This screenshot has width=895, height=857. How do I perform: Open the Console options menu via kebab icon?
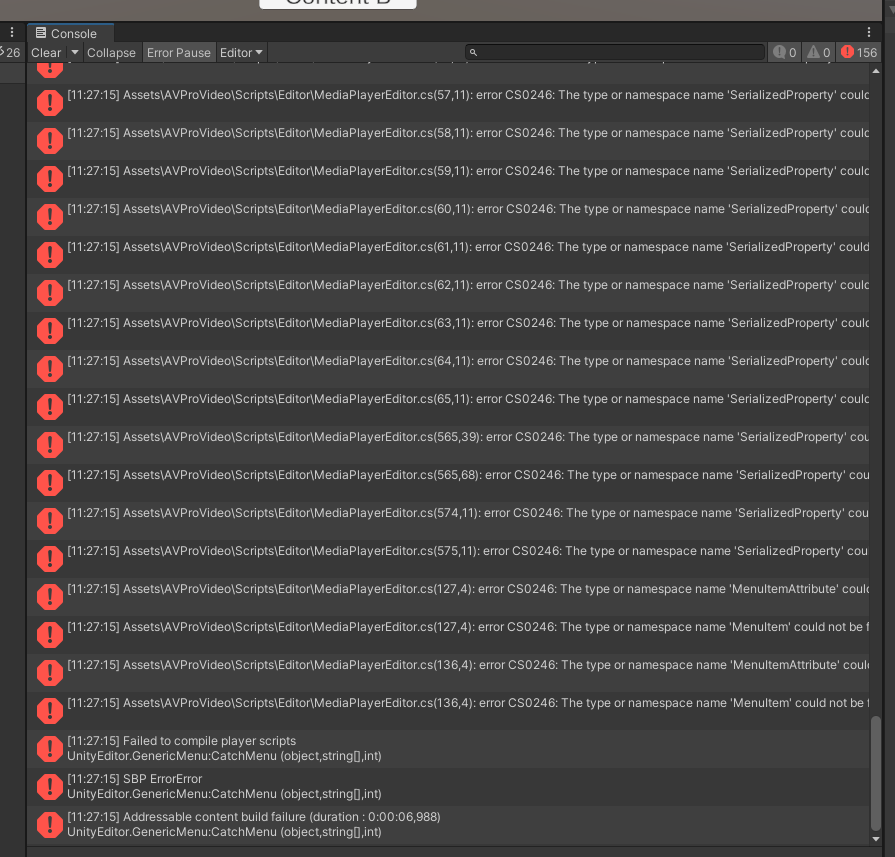click(x=868, y=32)
